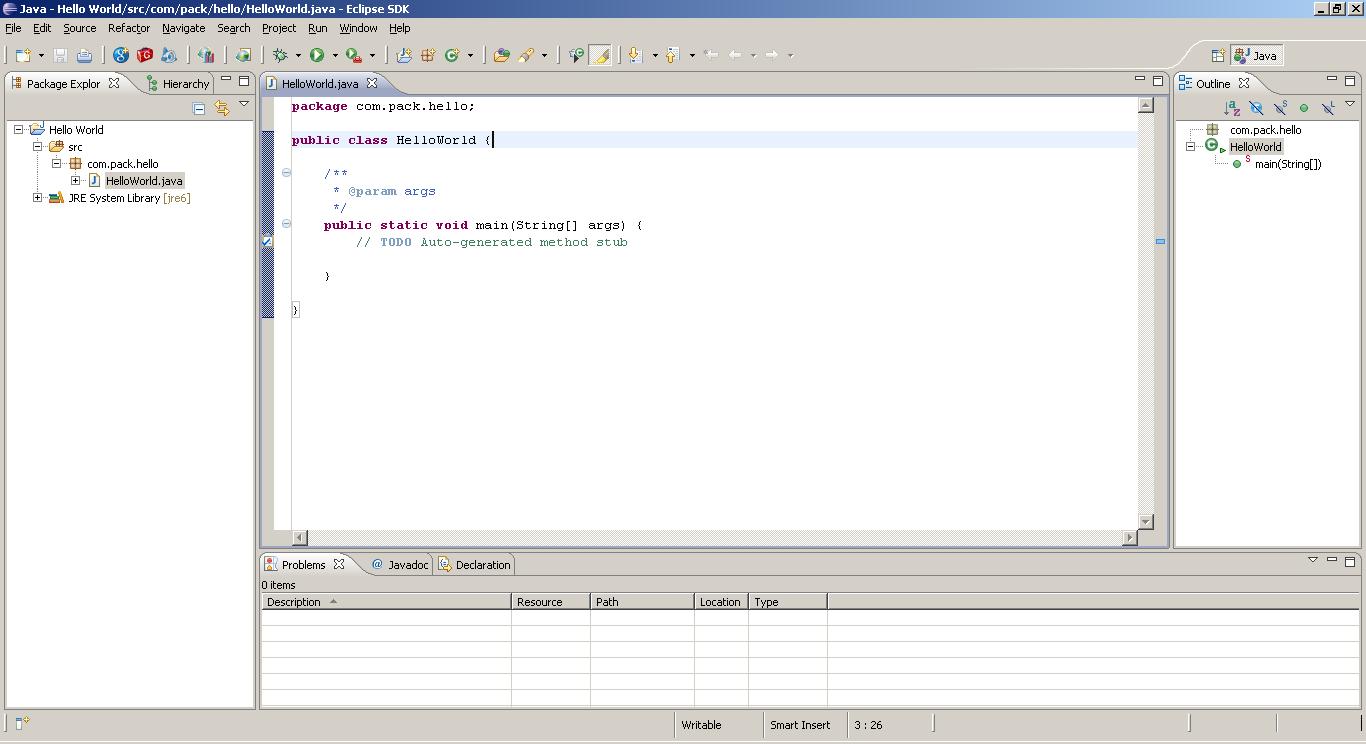Image resolution: width=1366 pixels, height=744 pixels.
Task: Click the Open Type toolbar icon
Action: (x=501, y=55)
